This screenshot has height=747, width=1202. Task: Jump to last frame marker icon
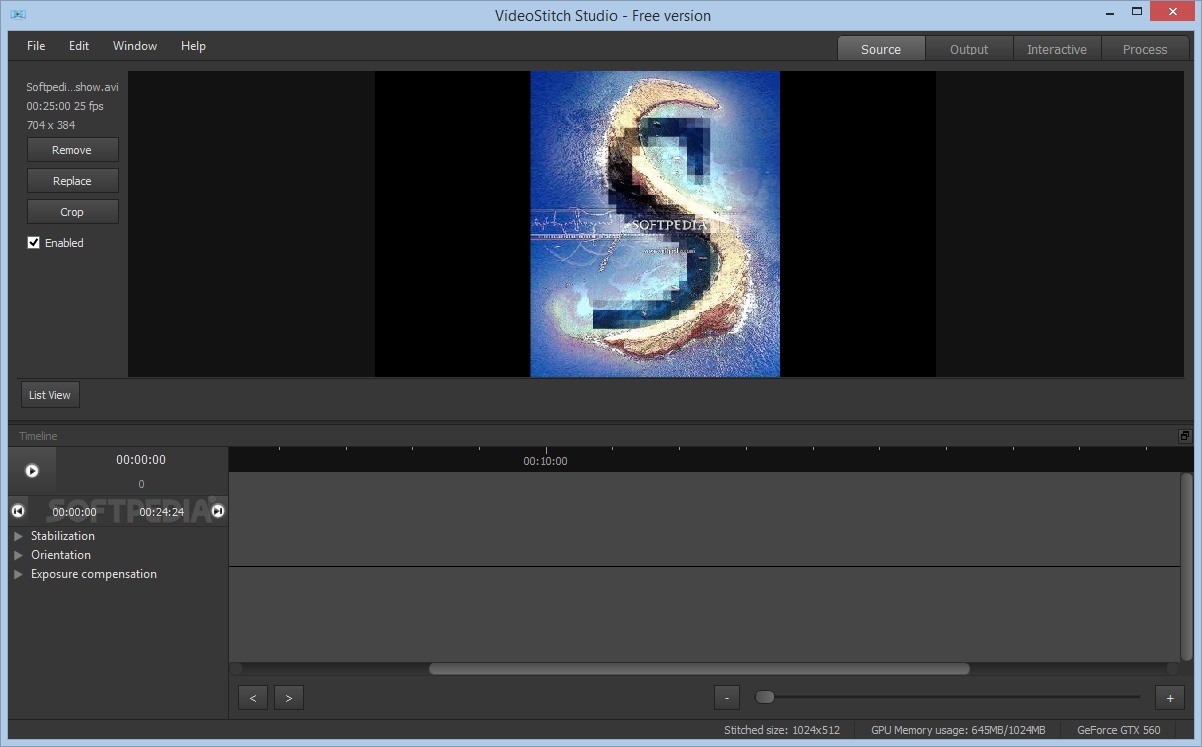(x=218, y=511)
